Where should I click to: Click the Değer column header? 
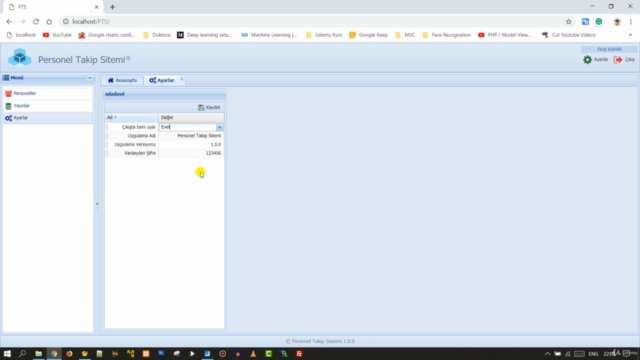[x=191, y=118]
